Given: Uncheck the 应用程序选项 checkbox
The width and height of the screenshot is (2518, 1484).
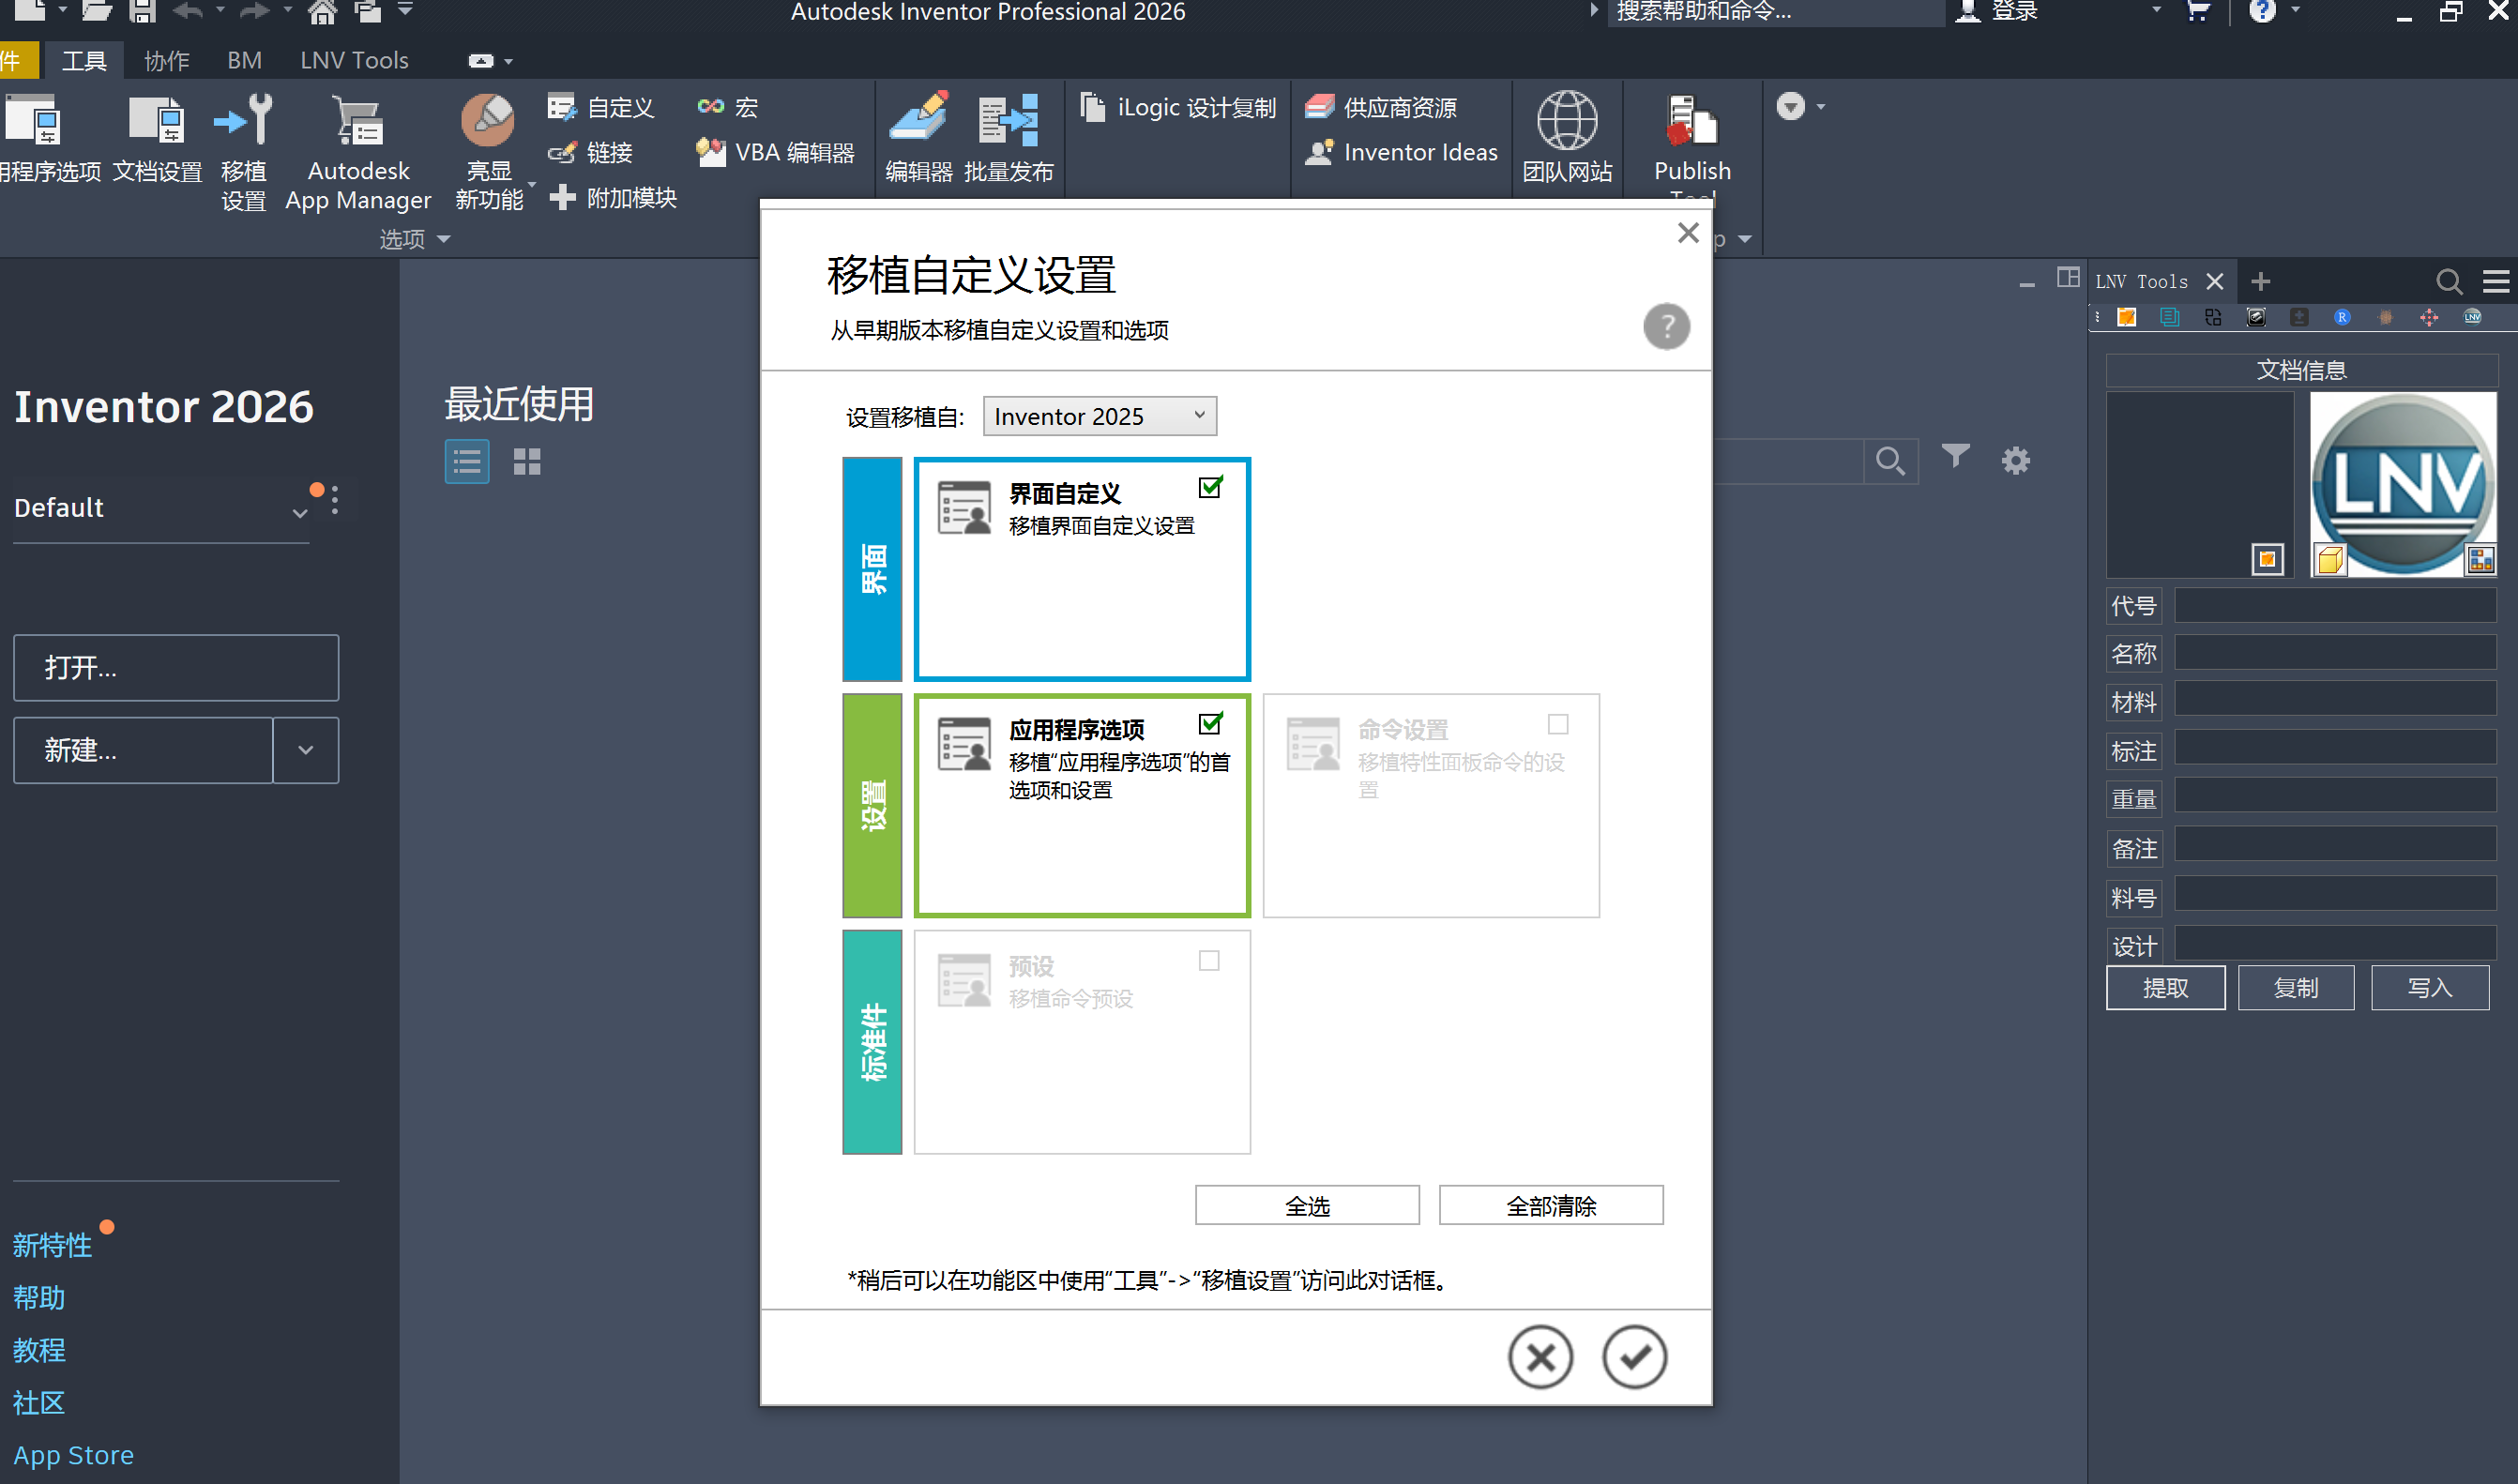Looking at the screenshot, I should [x=1210, y=724].
